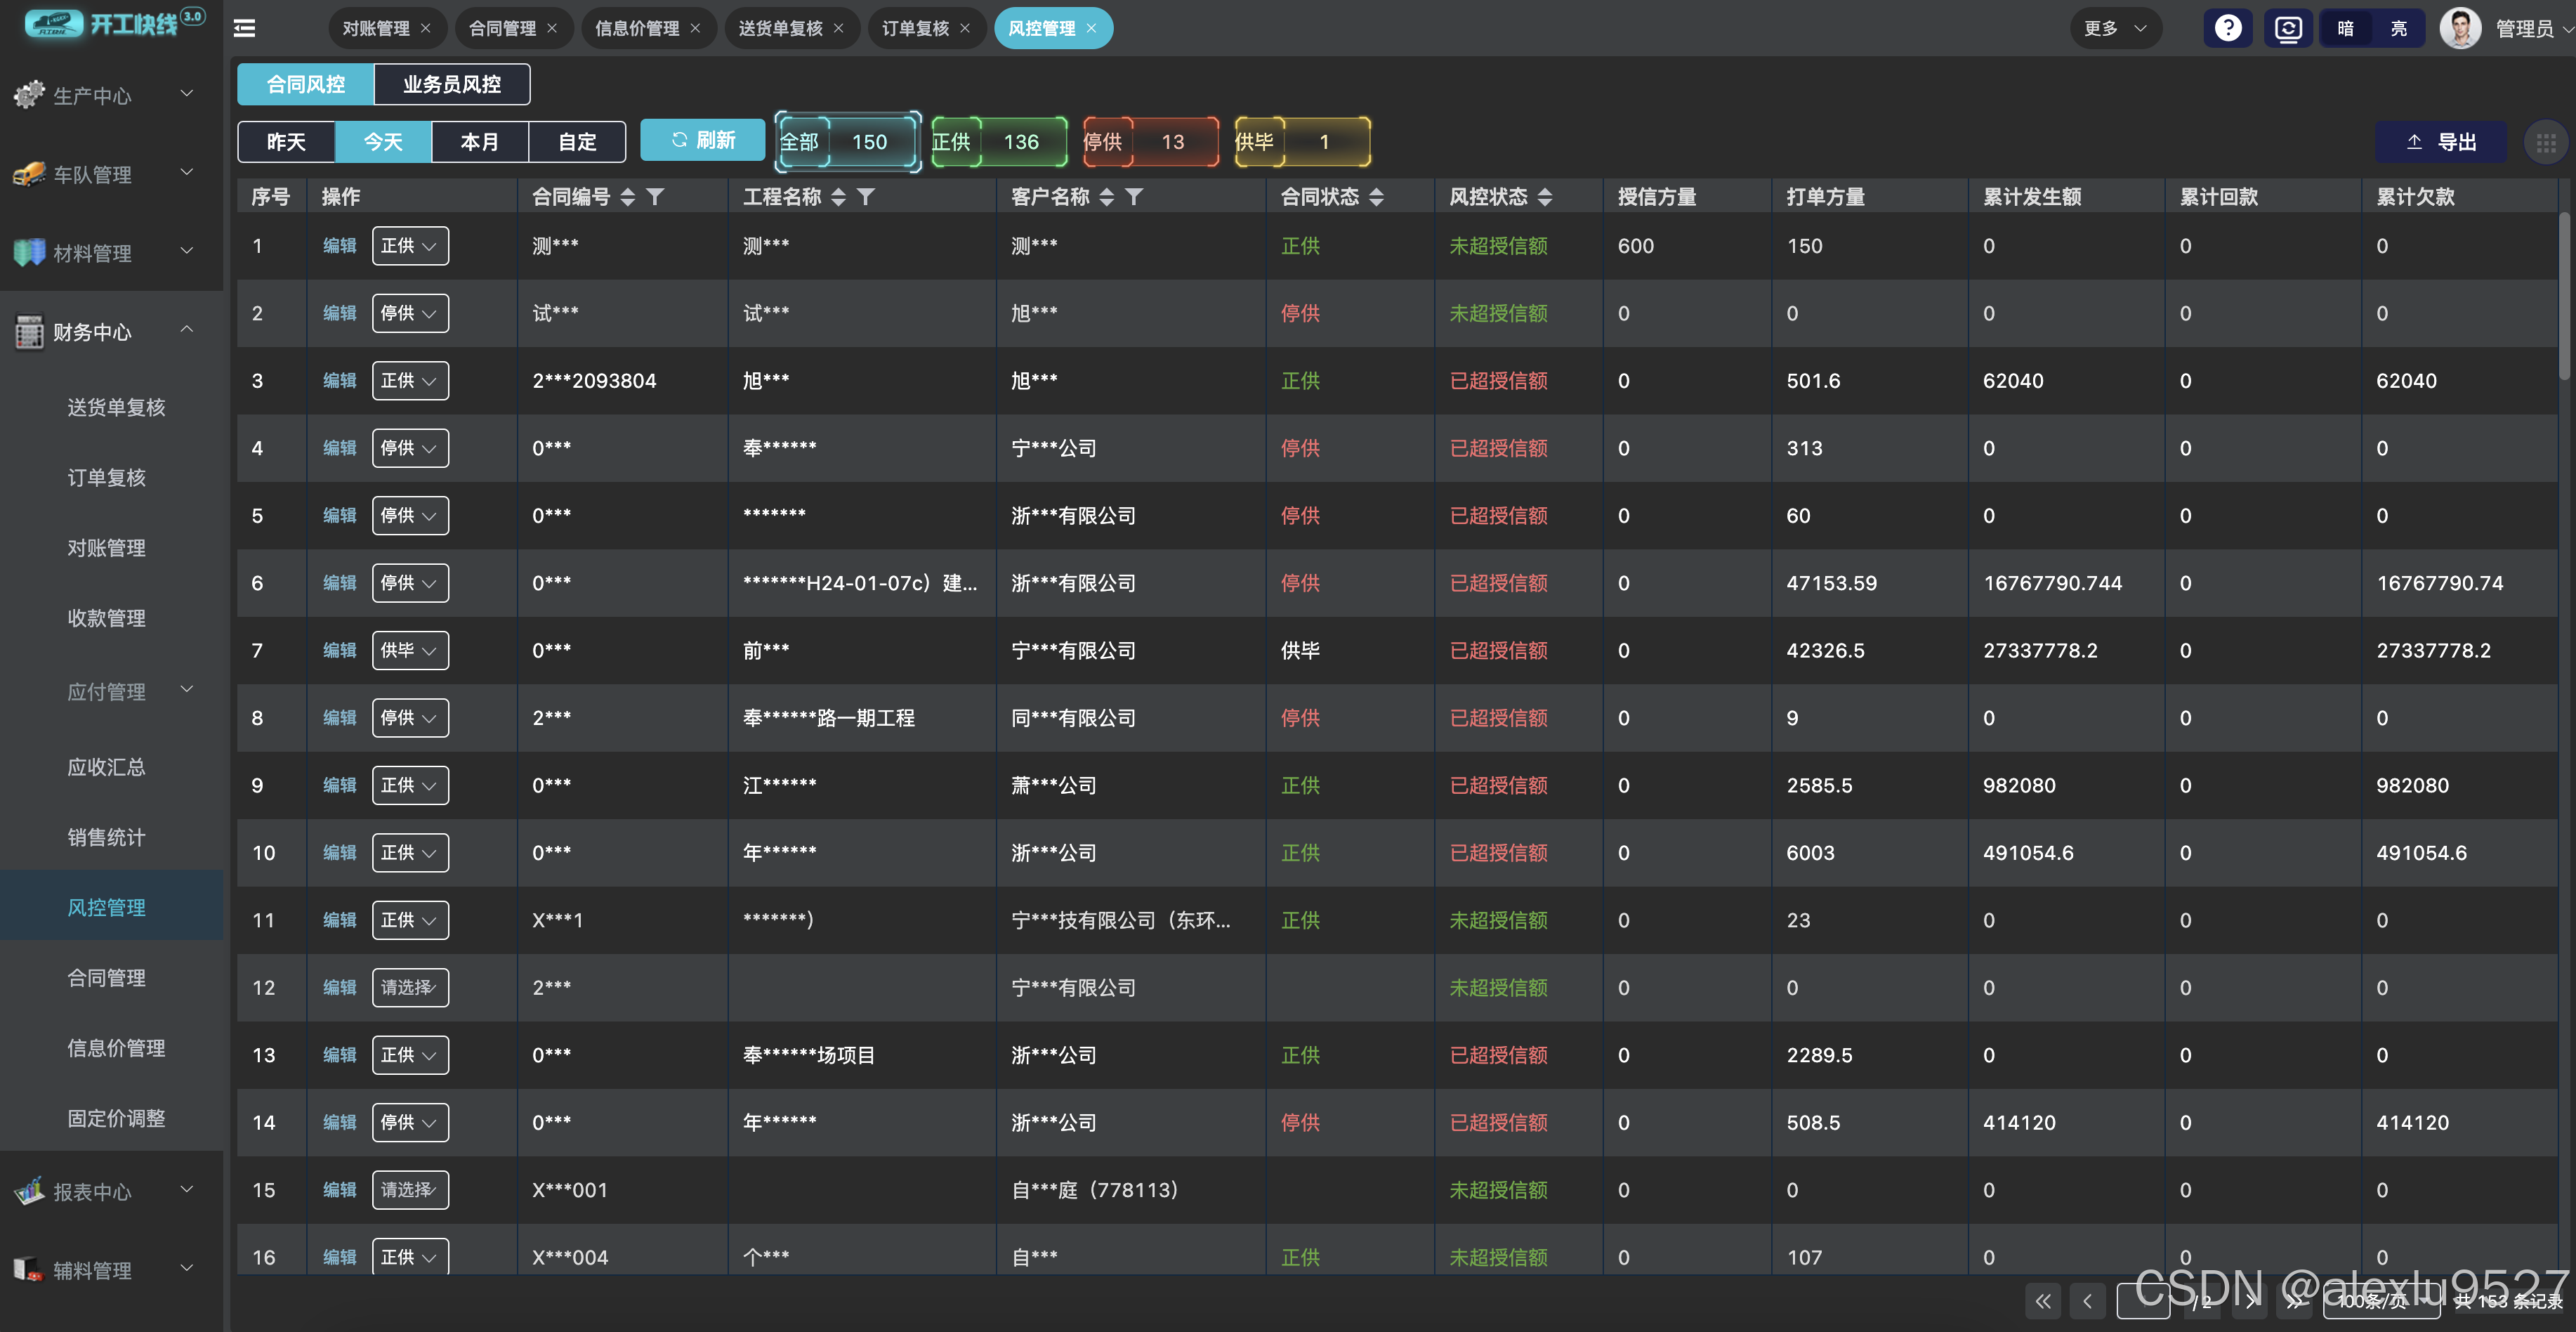Image resolution: width=2576 pixels, height=1332 pixels.
Task: Open 收款管理 in sidebar
Action: tap(106, 618)
